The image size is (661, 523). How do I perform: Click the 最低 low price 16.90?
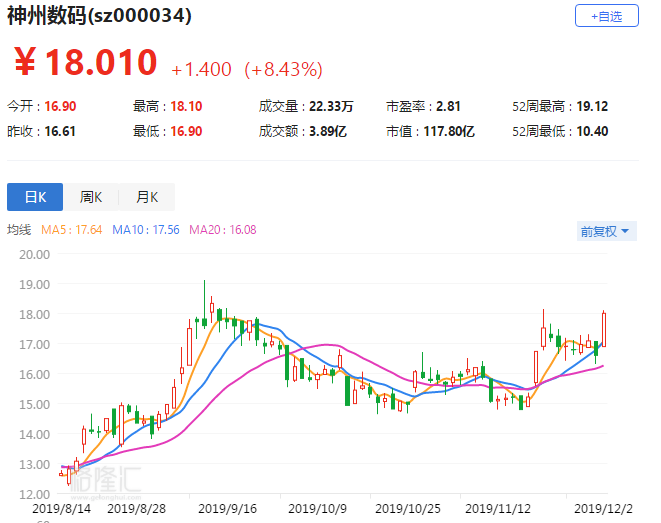[x=186, y=131]
